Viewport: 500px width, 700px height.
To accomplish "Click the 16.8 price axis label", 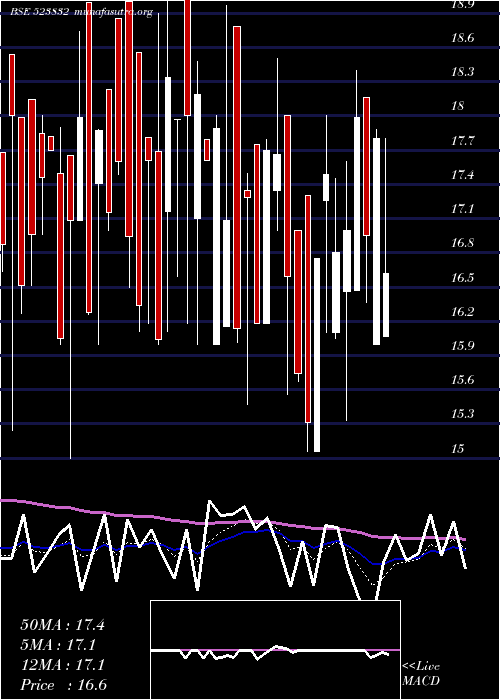I will 462,243.
